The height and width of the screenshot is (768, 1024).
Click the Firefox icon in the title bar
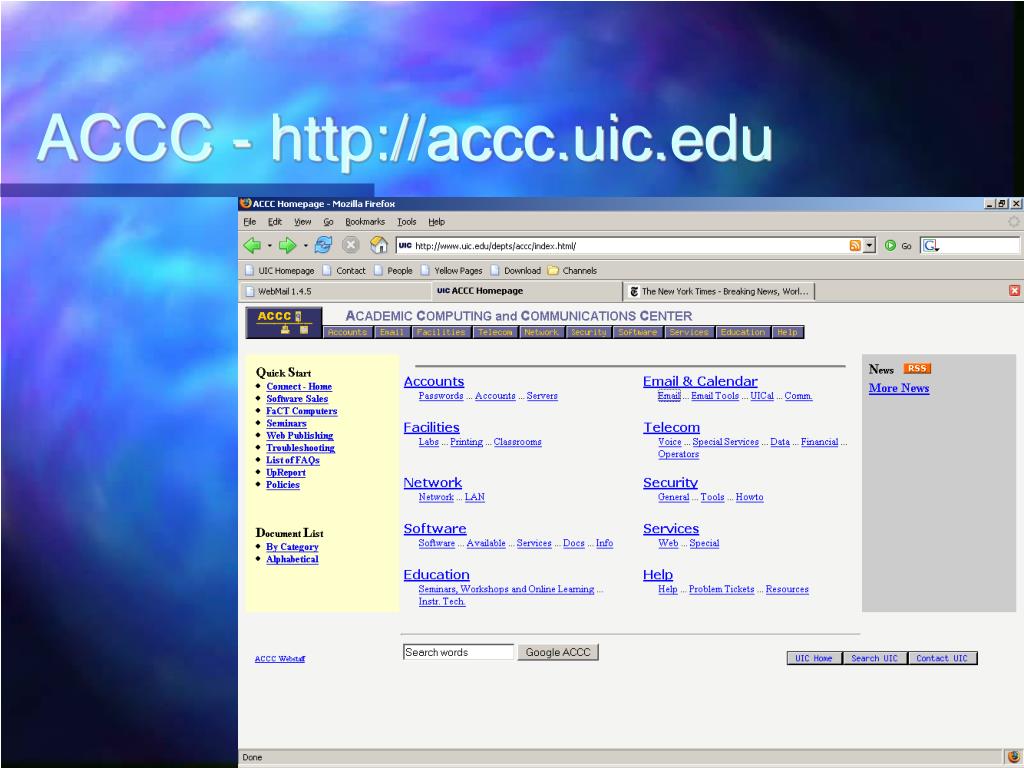click(x=246, y=203)
